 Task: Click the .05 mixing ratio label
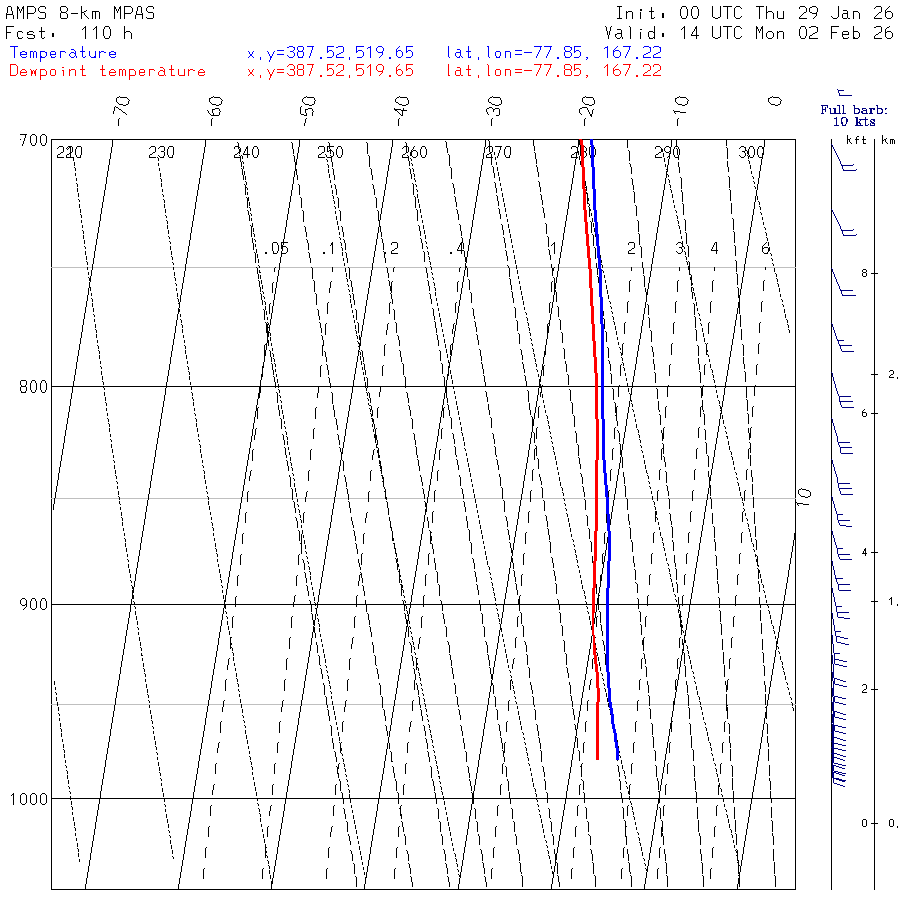277,249
